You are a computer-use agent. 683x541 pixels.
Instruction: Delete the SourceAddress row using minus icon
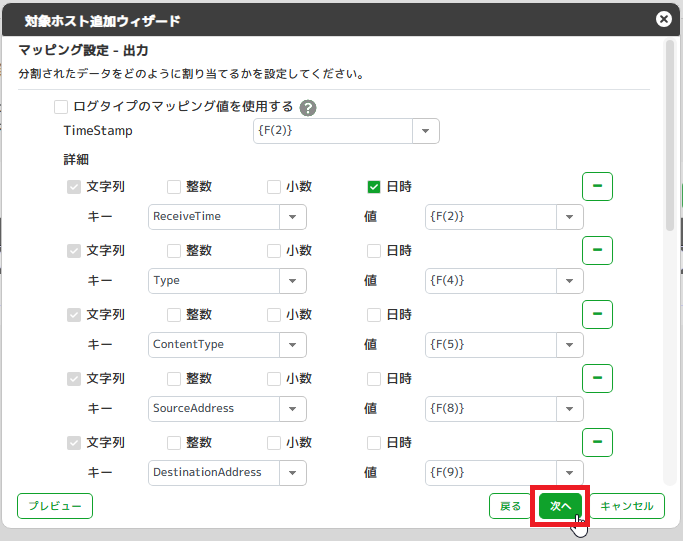597,378
